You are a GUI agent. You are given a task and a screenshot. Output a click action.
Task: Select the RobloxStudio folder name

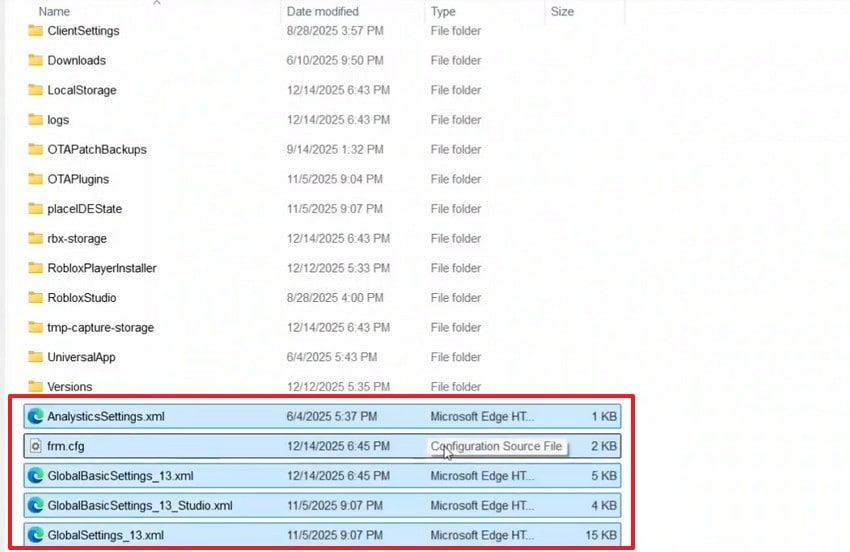point(82,298)
